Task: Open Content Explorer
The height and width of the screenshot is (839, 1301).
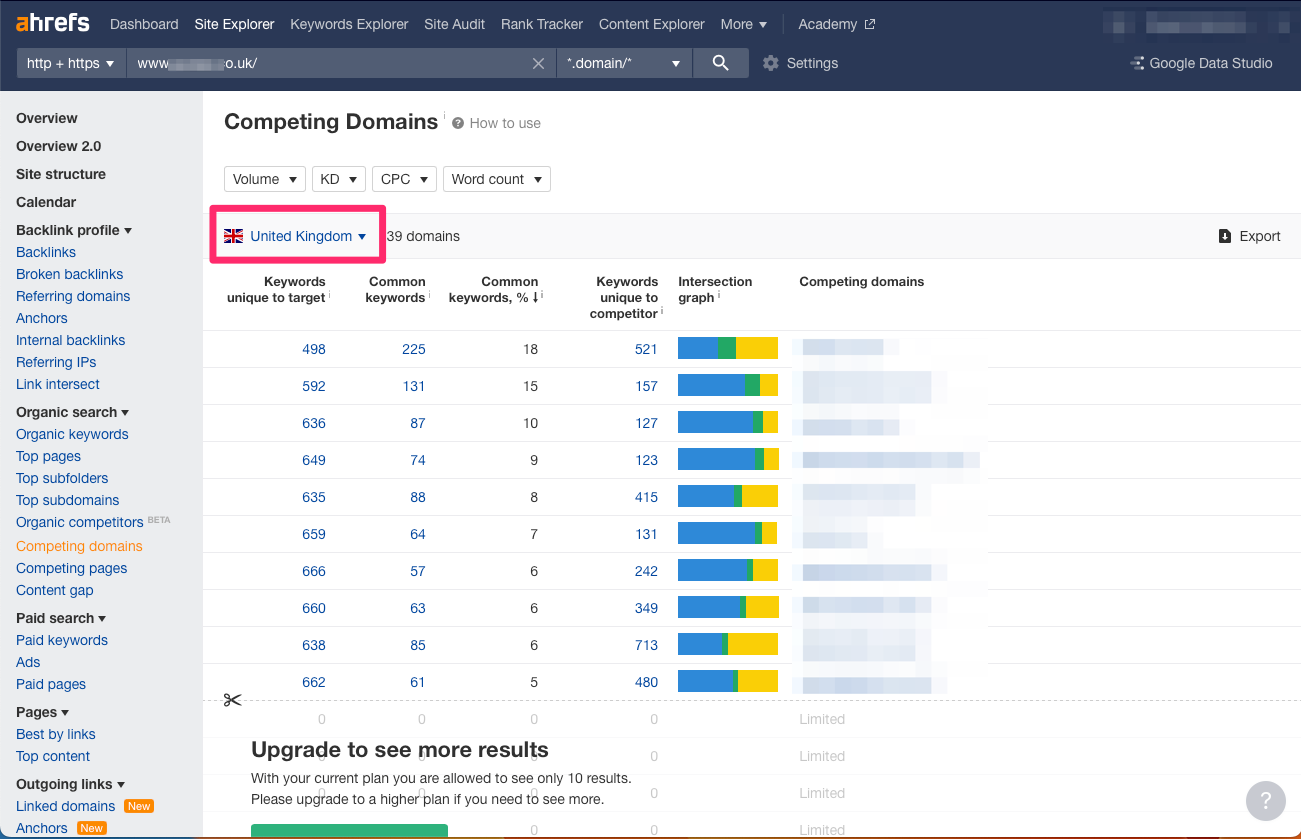Action: [x=652, y=24]
